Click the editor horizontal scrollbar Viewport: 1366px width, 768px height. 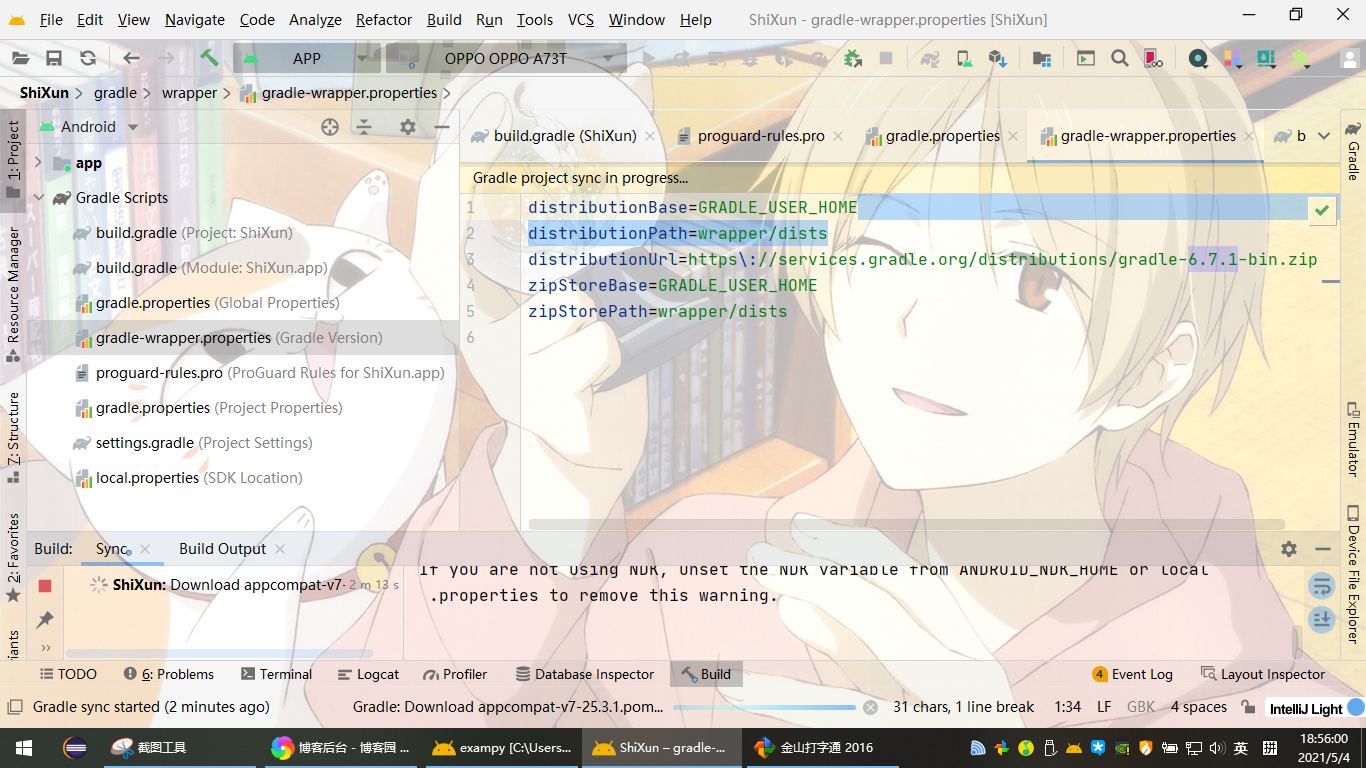[906, 524]
